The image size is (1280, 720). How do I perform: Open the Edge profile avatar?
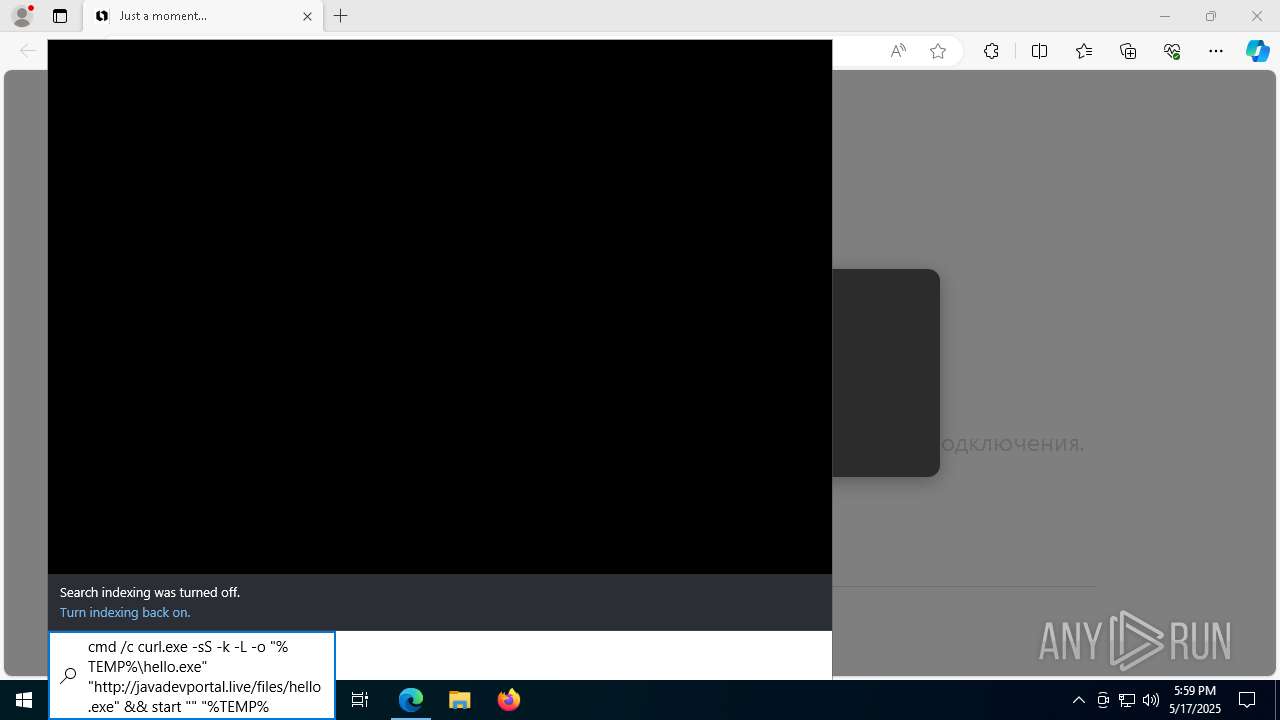pyautogui.click(x=22, y=16)
